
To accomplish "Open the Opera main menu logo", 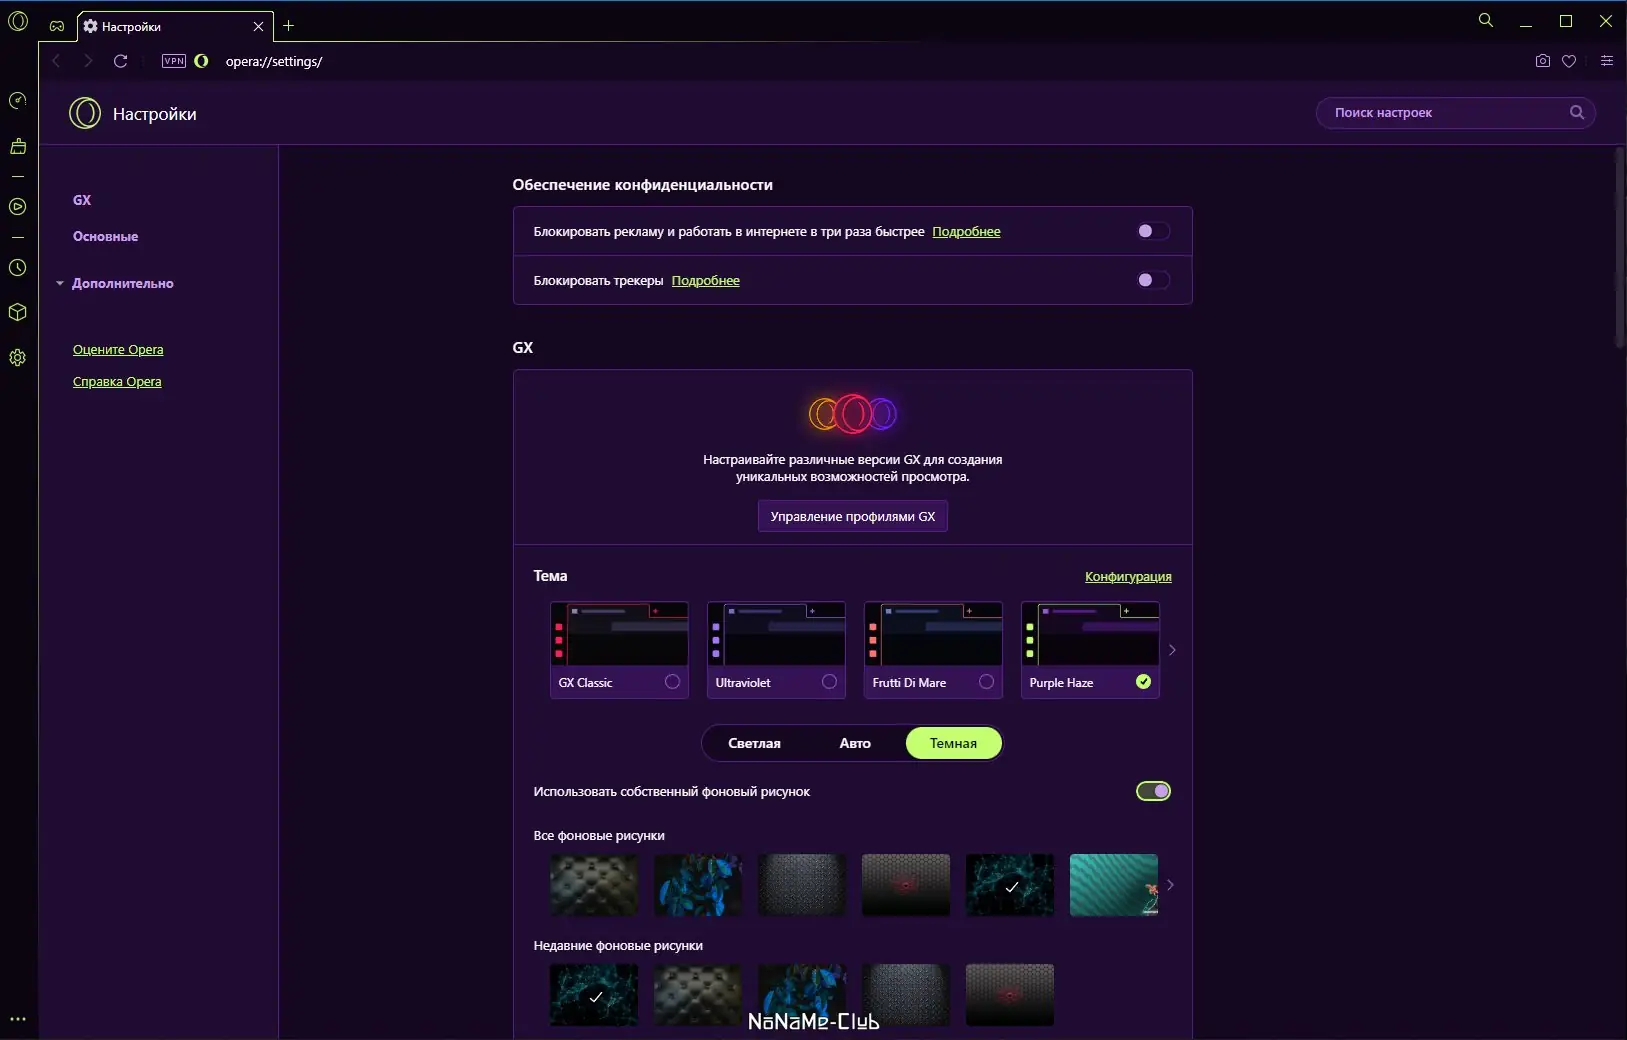I will (x=18, y=21).
